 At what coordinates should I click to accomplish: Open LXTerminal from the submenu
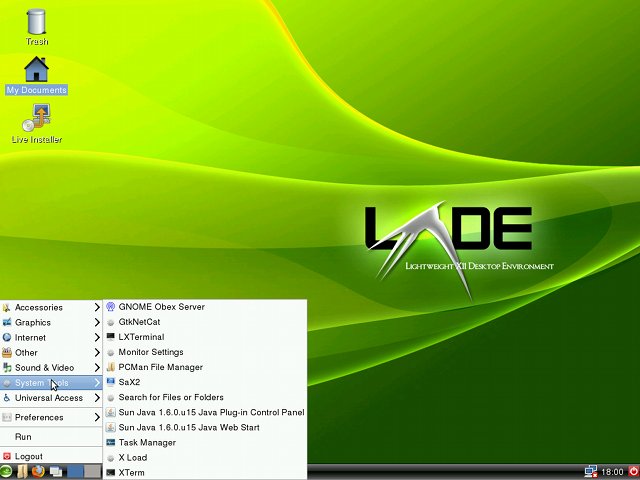coord(205,337)
